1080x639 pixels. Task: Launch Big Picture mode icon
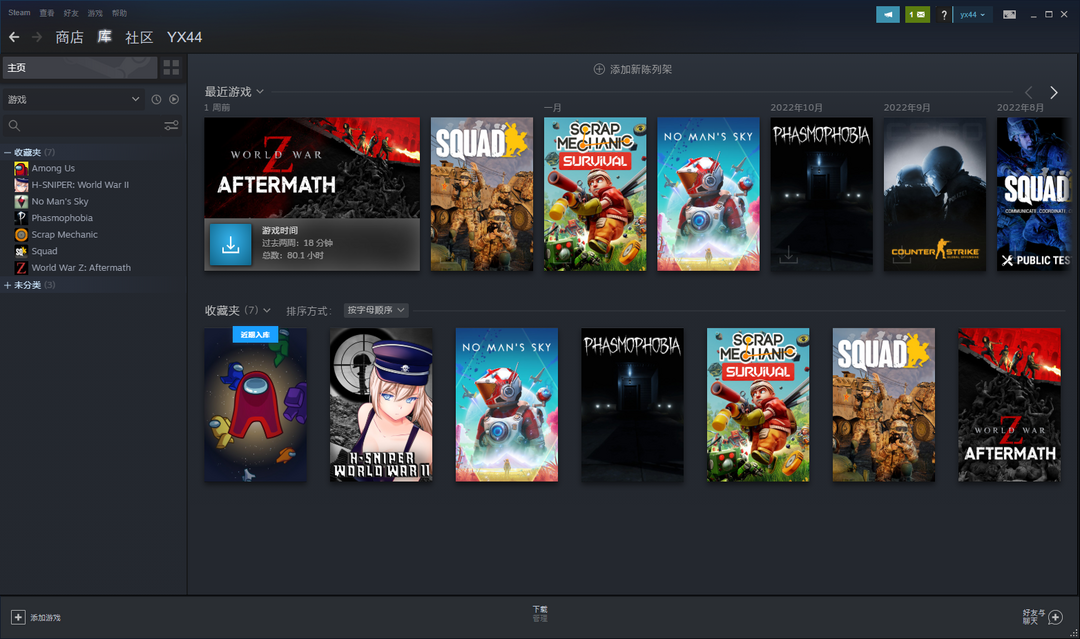[1009, 14]
